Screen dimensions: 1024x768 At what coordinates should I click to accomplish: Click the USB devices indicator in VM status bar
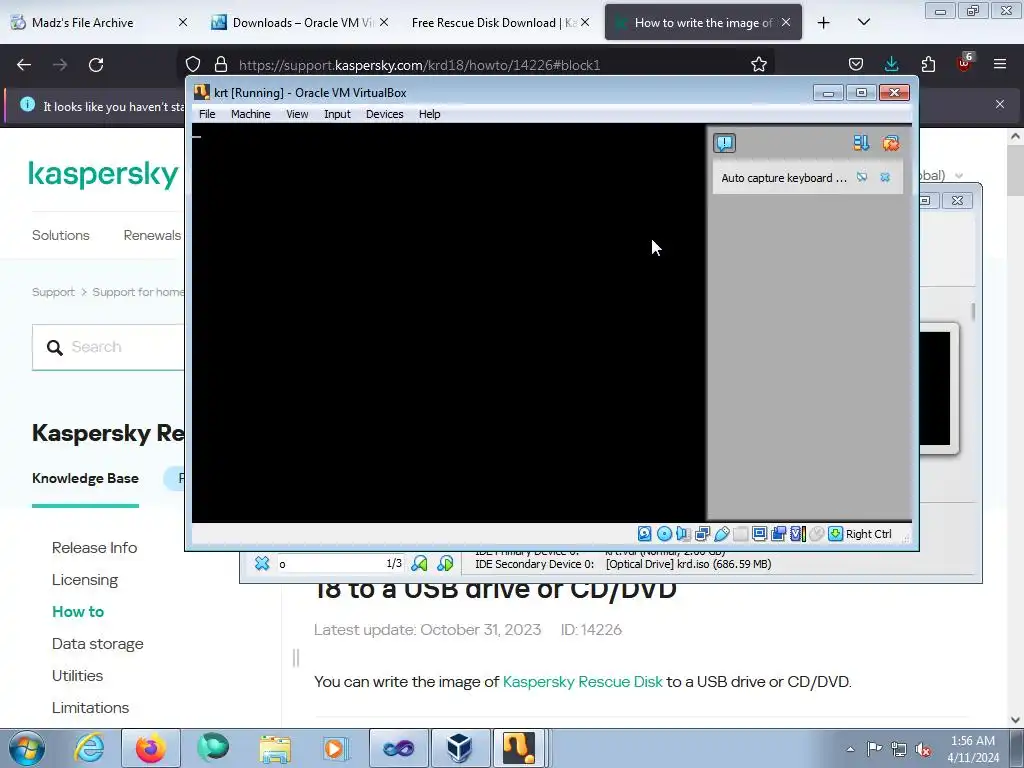point(722,534)
